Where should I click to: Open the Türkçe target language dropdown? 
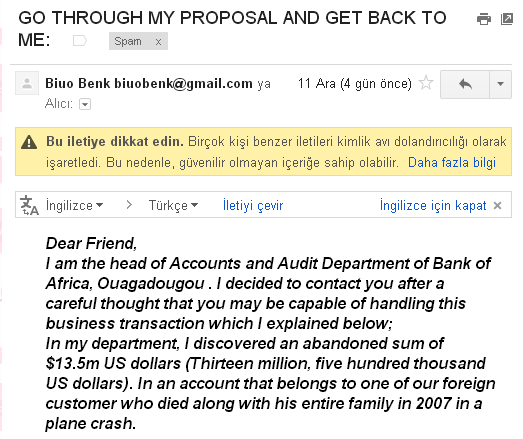tap(173, 205)
